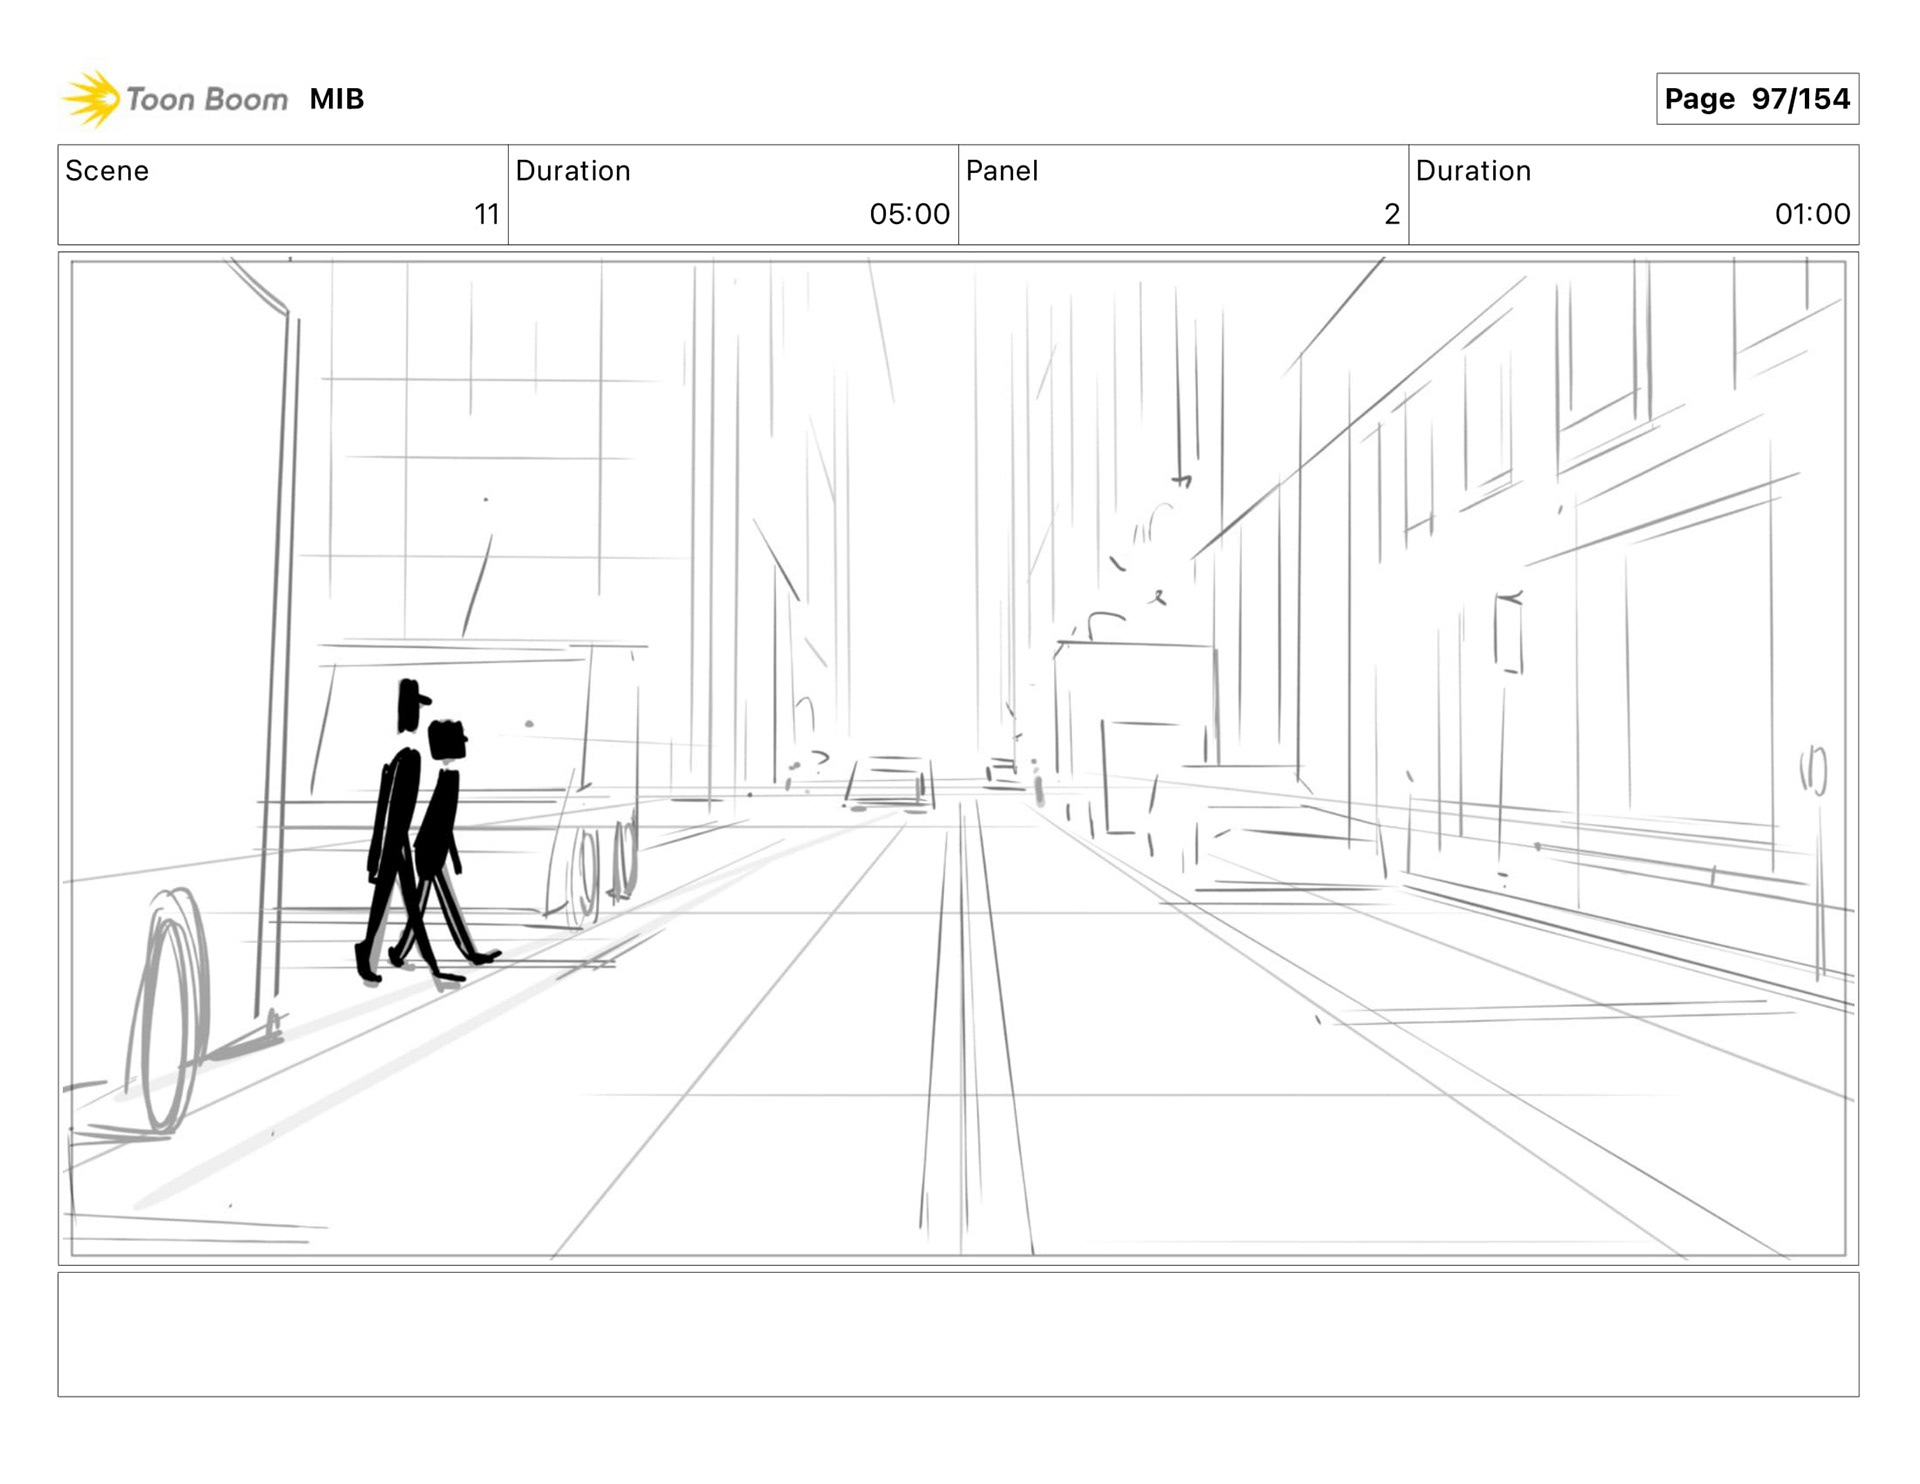
Task: Click the second Duration column label
Action: [x=1473, y=171]
